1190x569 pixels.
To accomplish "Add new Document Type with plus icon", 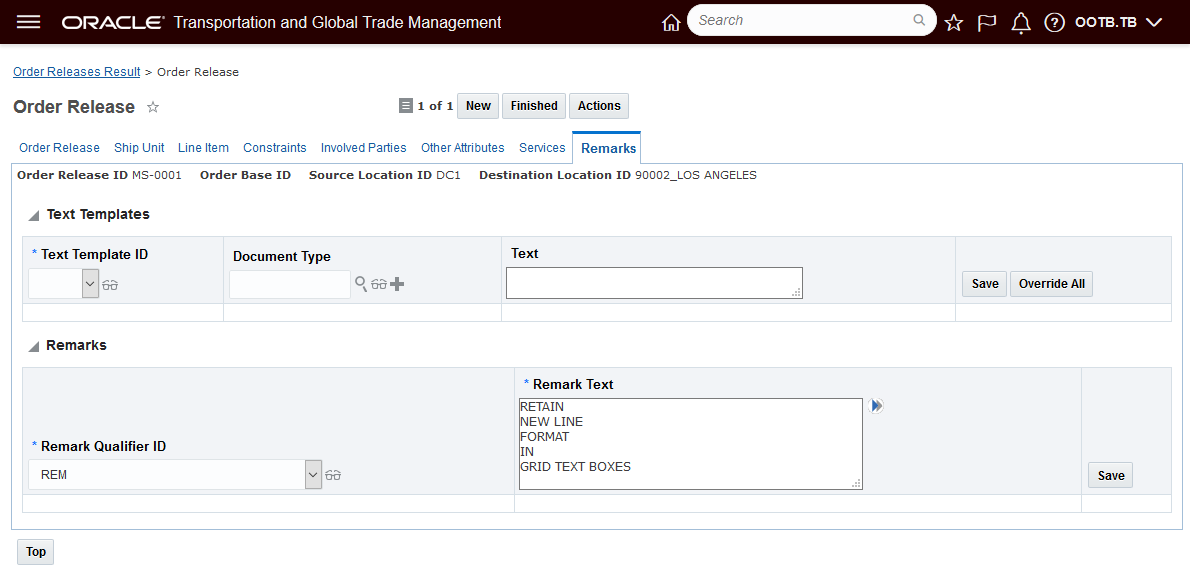I will 397,284.
